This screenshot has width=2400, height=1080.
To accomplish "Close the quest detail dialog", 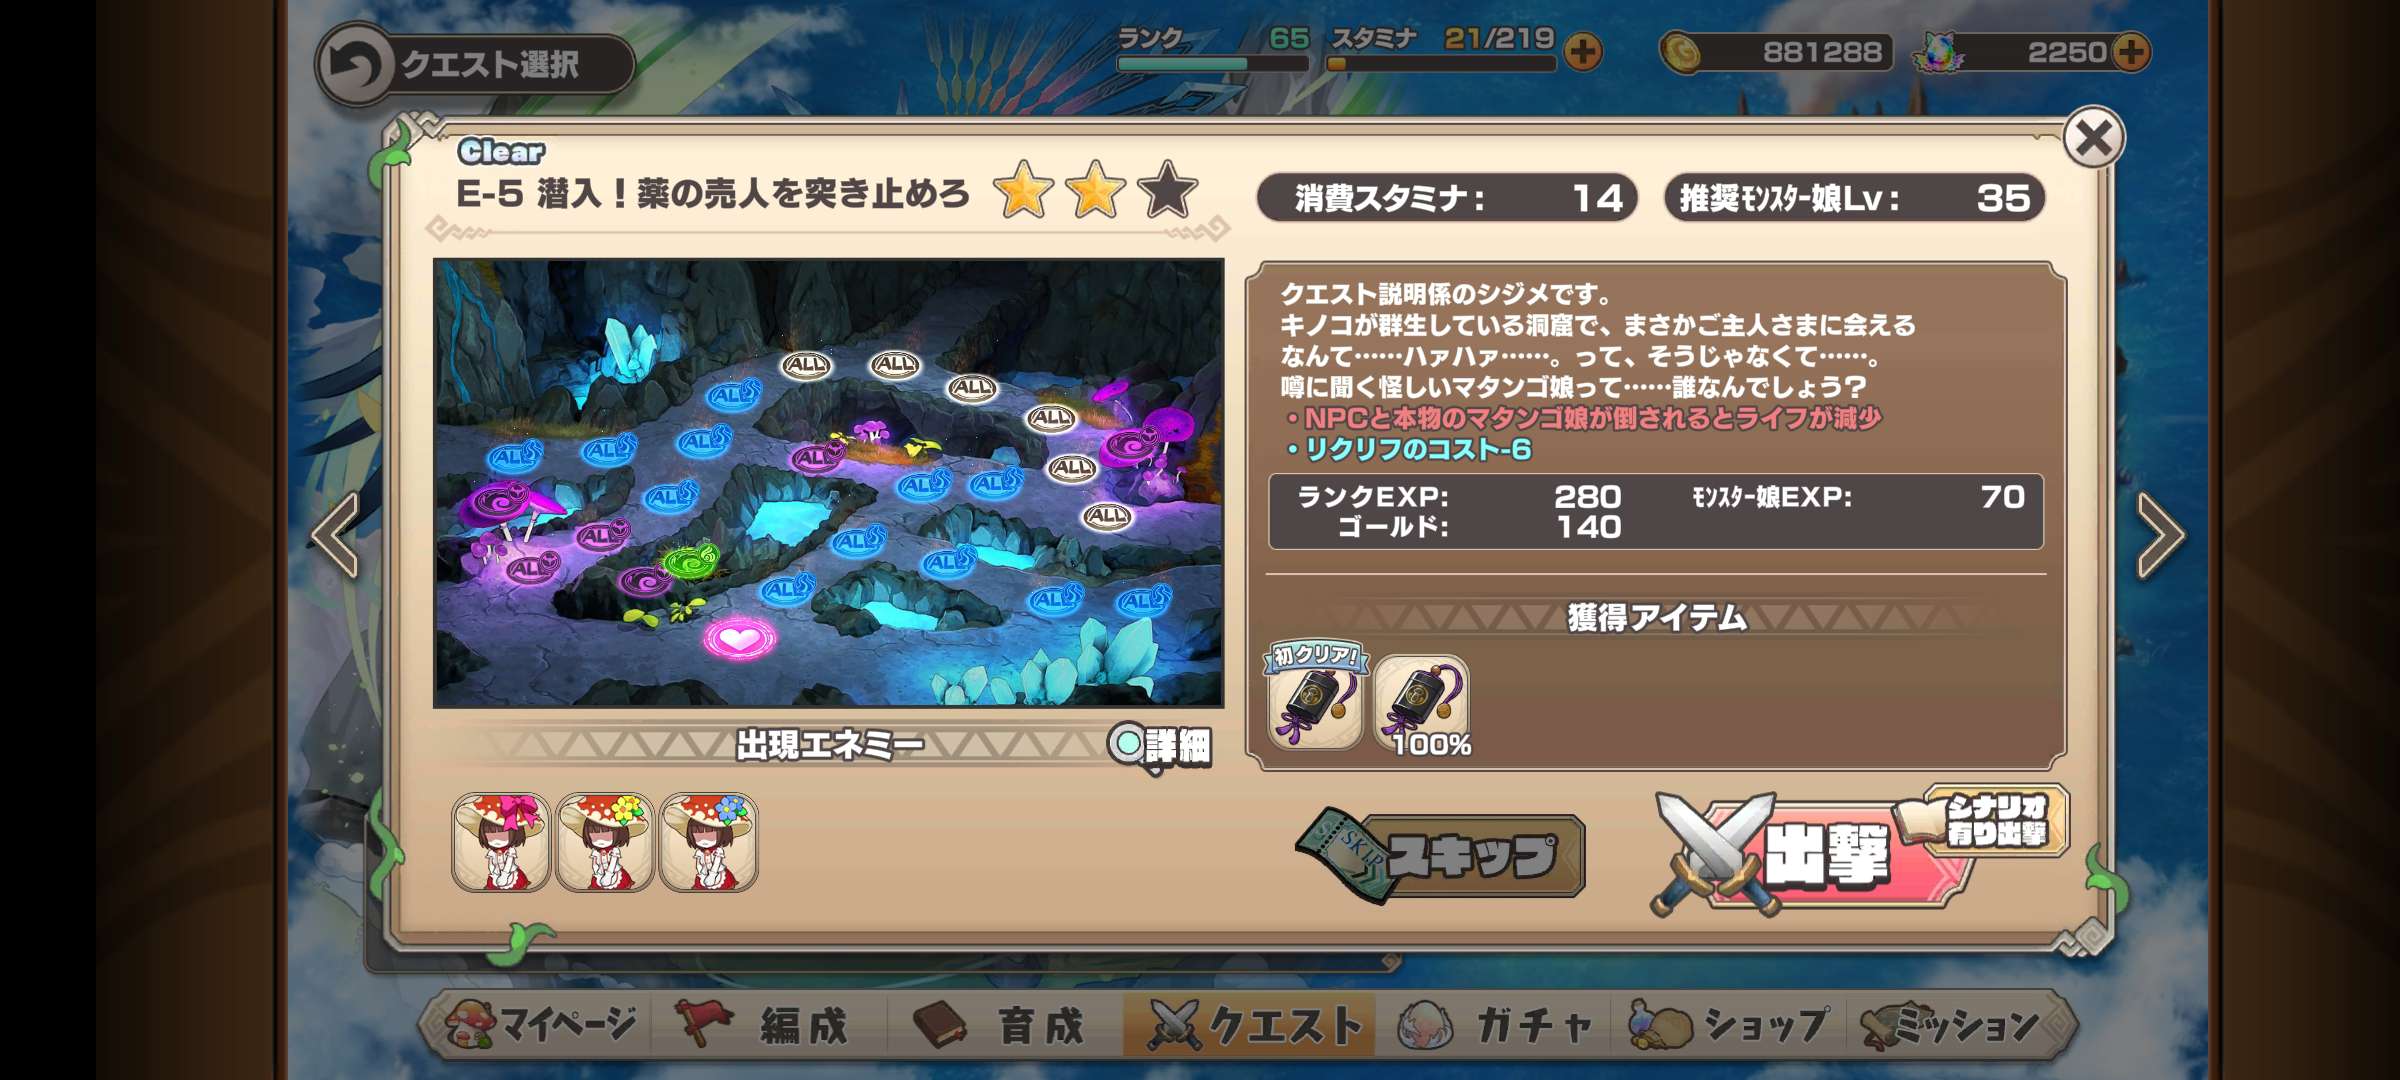I will coord(2094,138).
